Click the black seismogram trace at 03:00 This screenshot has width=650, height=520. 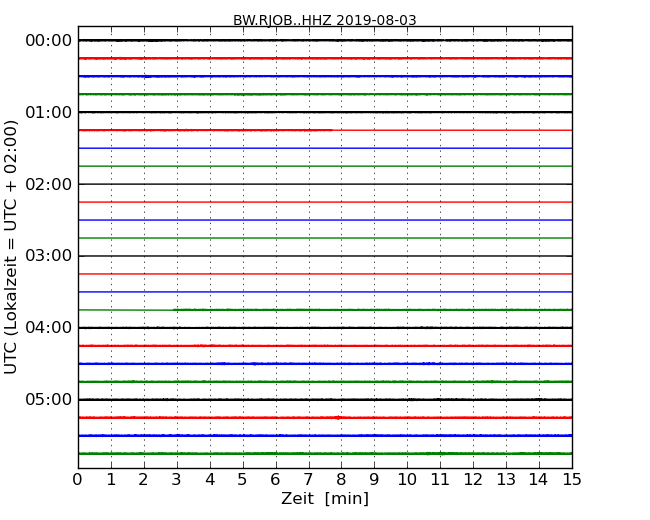coord(325,256)
